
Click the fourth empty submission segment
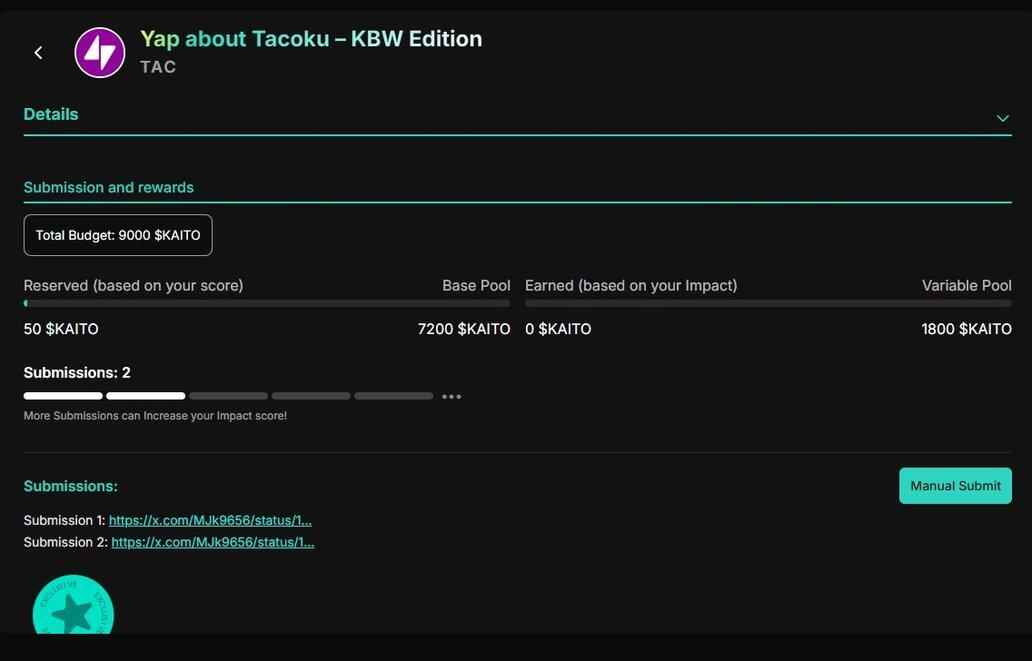311,396
